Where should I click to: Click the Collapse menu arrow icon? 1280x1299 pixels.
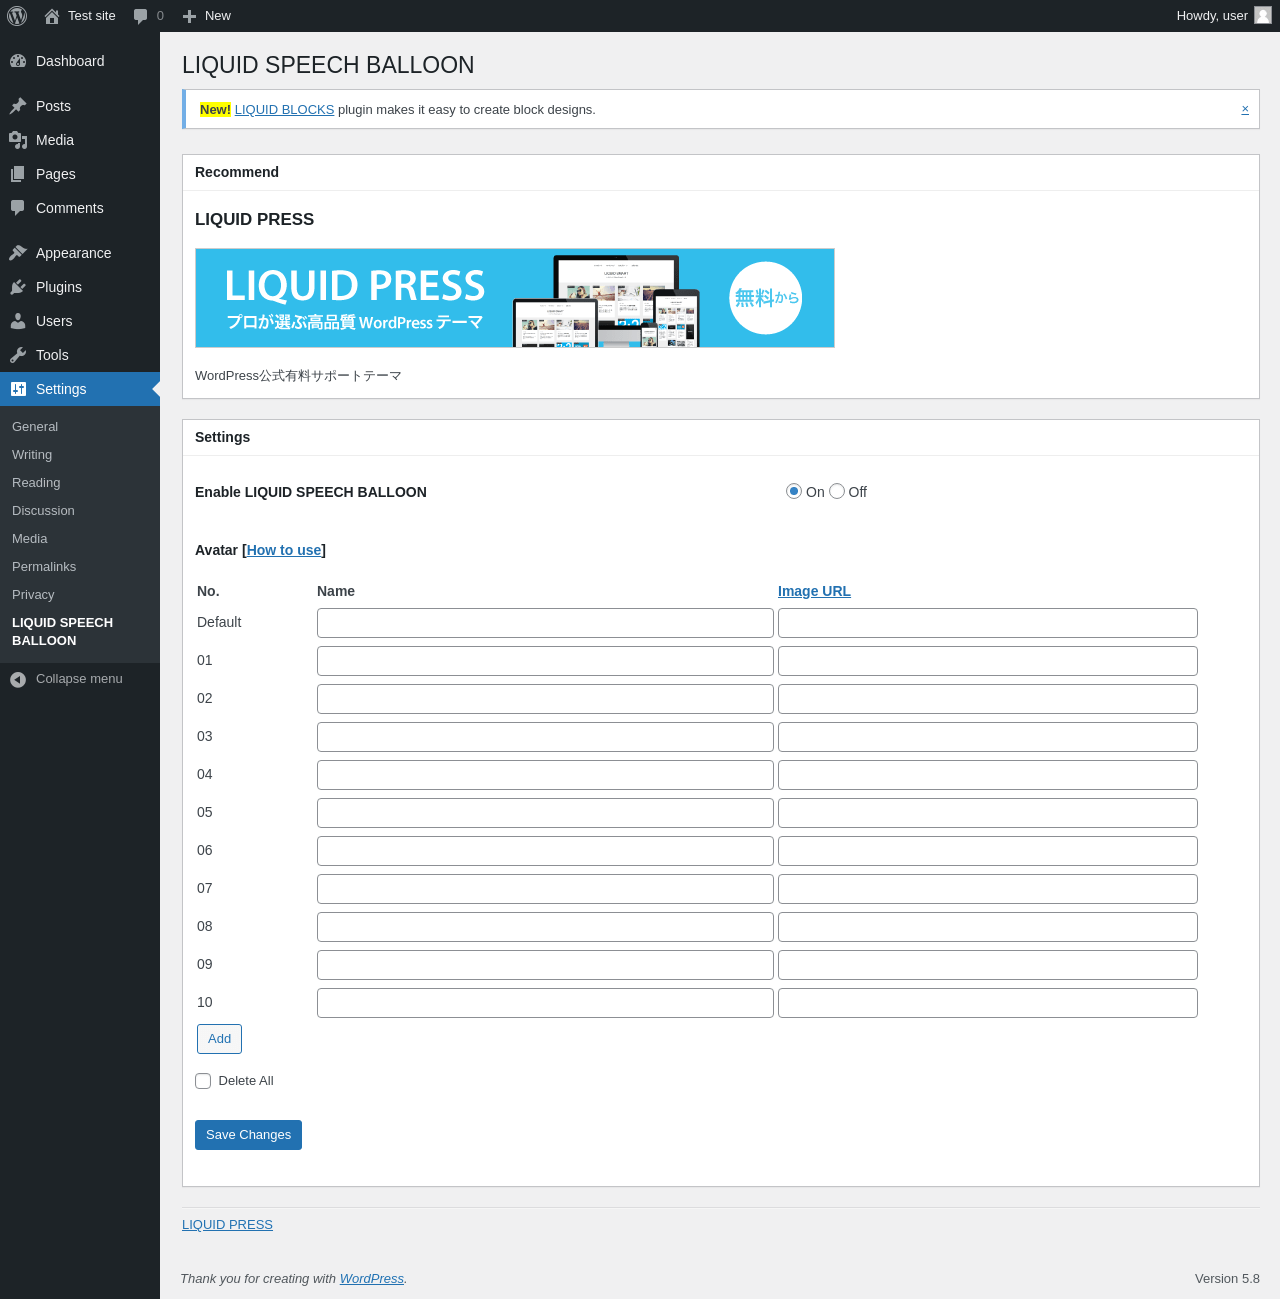pyautogui.click(x=18, y=680)
